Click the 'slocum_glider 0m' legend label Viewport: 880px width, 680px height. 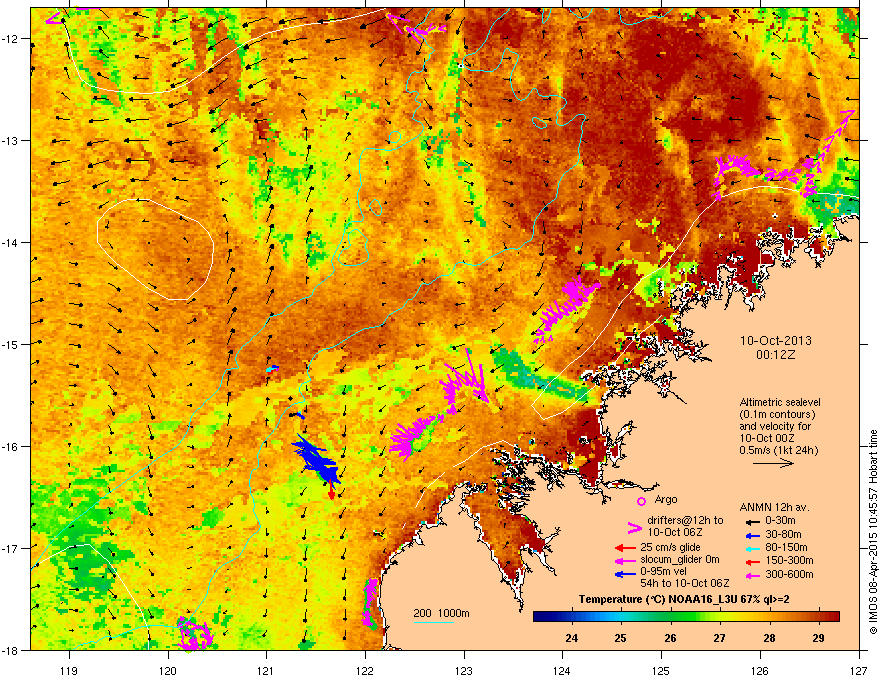pyautogui.click(x=680, y=559)
